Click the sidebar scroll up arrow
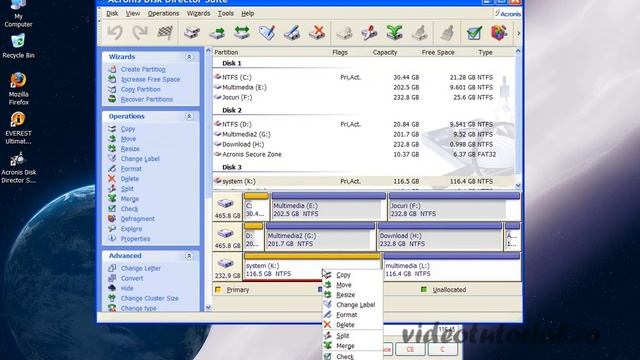The image size is (640, 360). pos(208,51)
